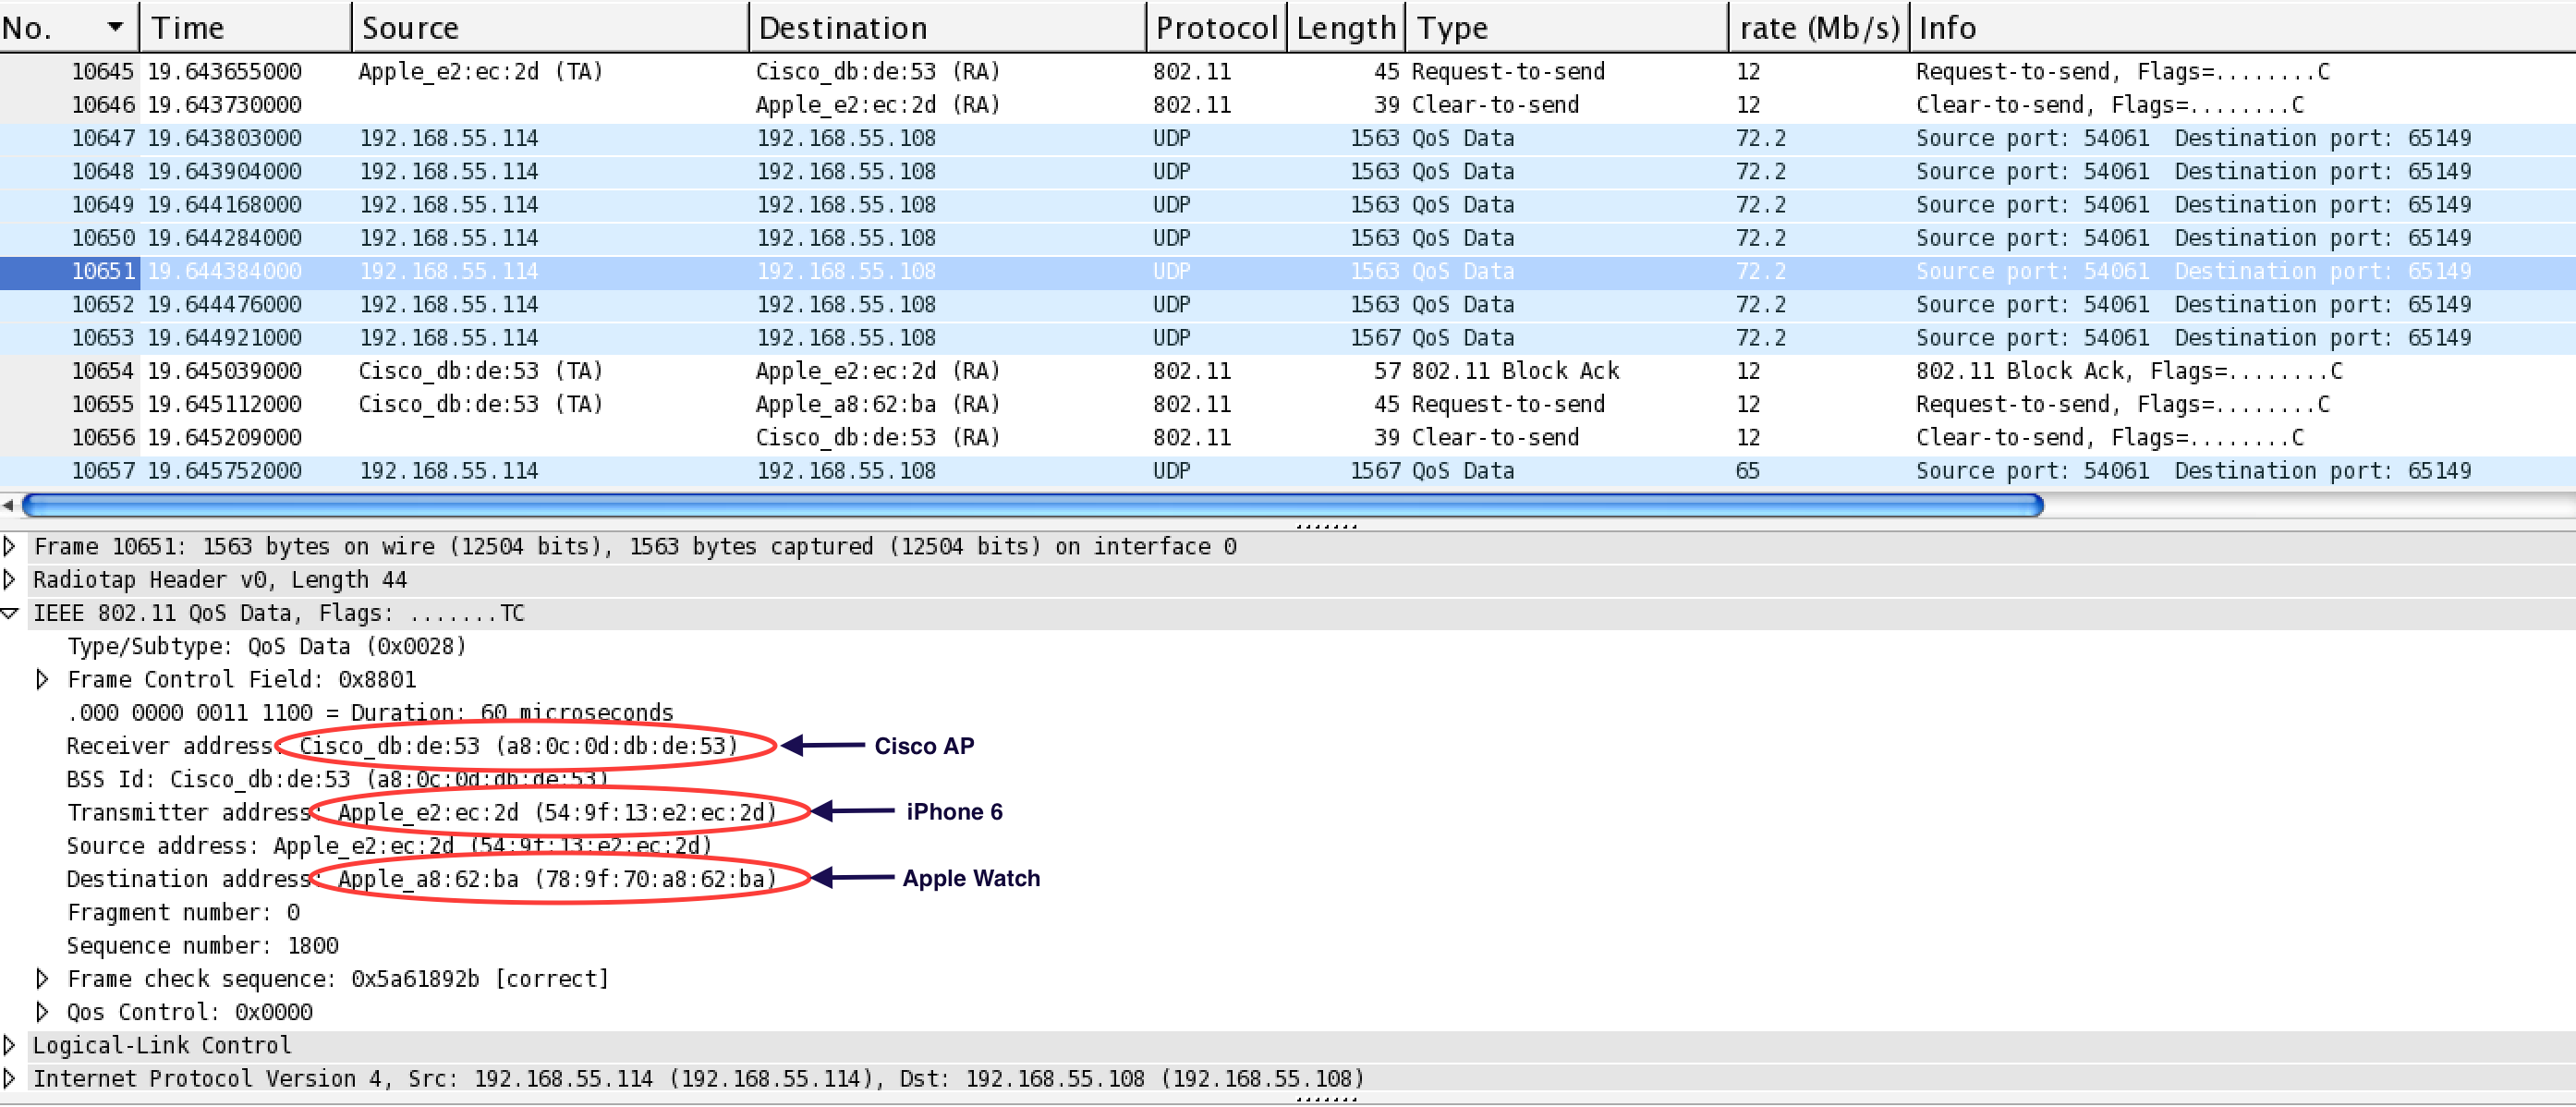This screenshot has height=1107, width=2576.
Task: Sort by the Time column header
Action: [188, 28]
